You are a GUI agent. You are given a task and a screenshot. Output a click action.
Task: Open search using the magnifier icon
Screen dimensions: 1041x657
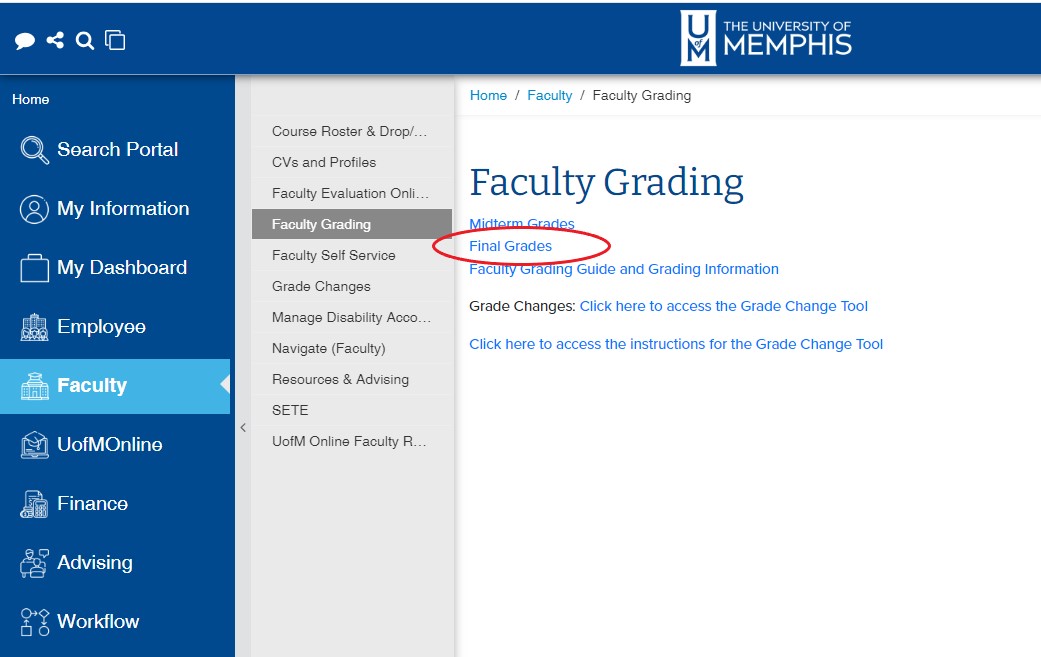pyautogui.click(x=84, y=40)
